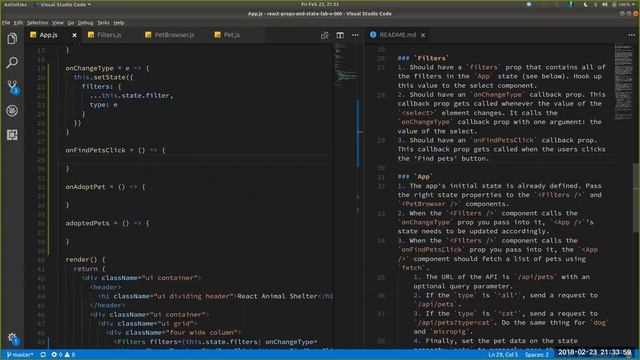Open Activities overview in top bar
The width and height of the screenshot is (640, 360).
coord(15,4)
